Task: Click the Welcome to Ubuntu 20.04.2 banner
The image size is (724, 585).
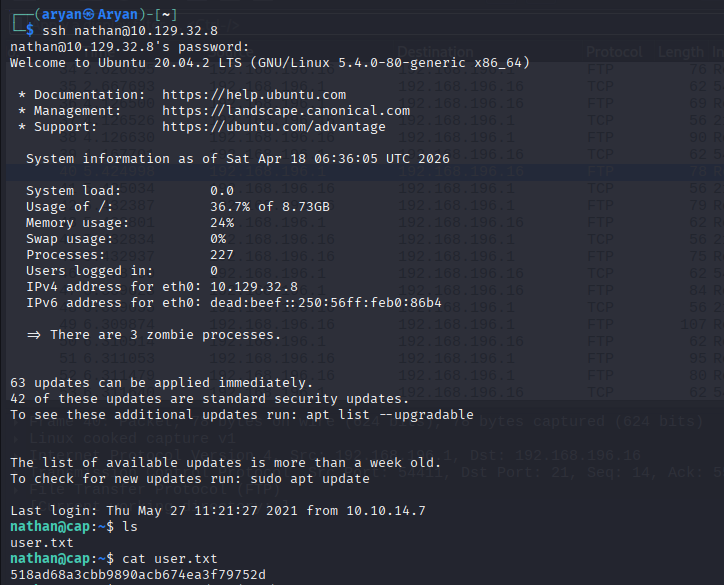Action: 270,63
